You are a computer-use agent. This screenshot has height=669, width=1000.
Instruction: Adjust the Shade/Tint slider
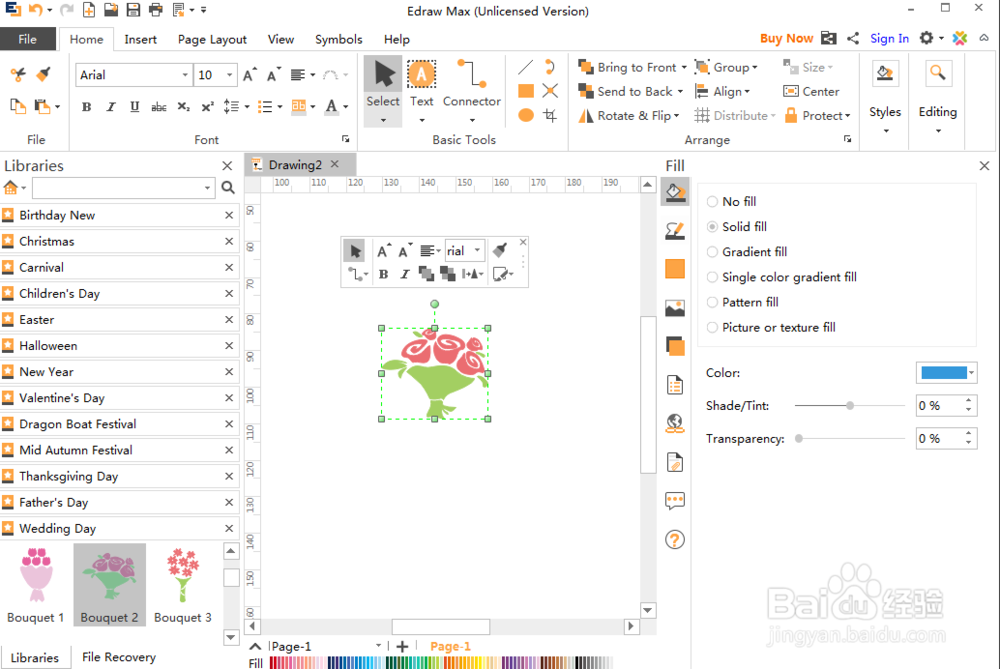pos(850,406)
